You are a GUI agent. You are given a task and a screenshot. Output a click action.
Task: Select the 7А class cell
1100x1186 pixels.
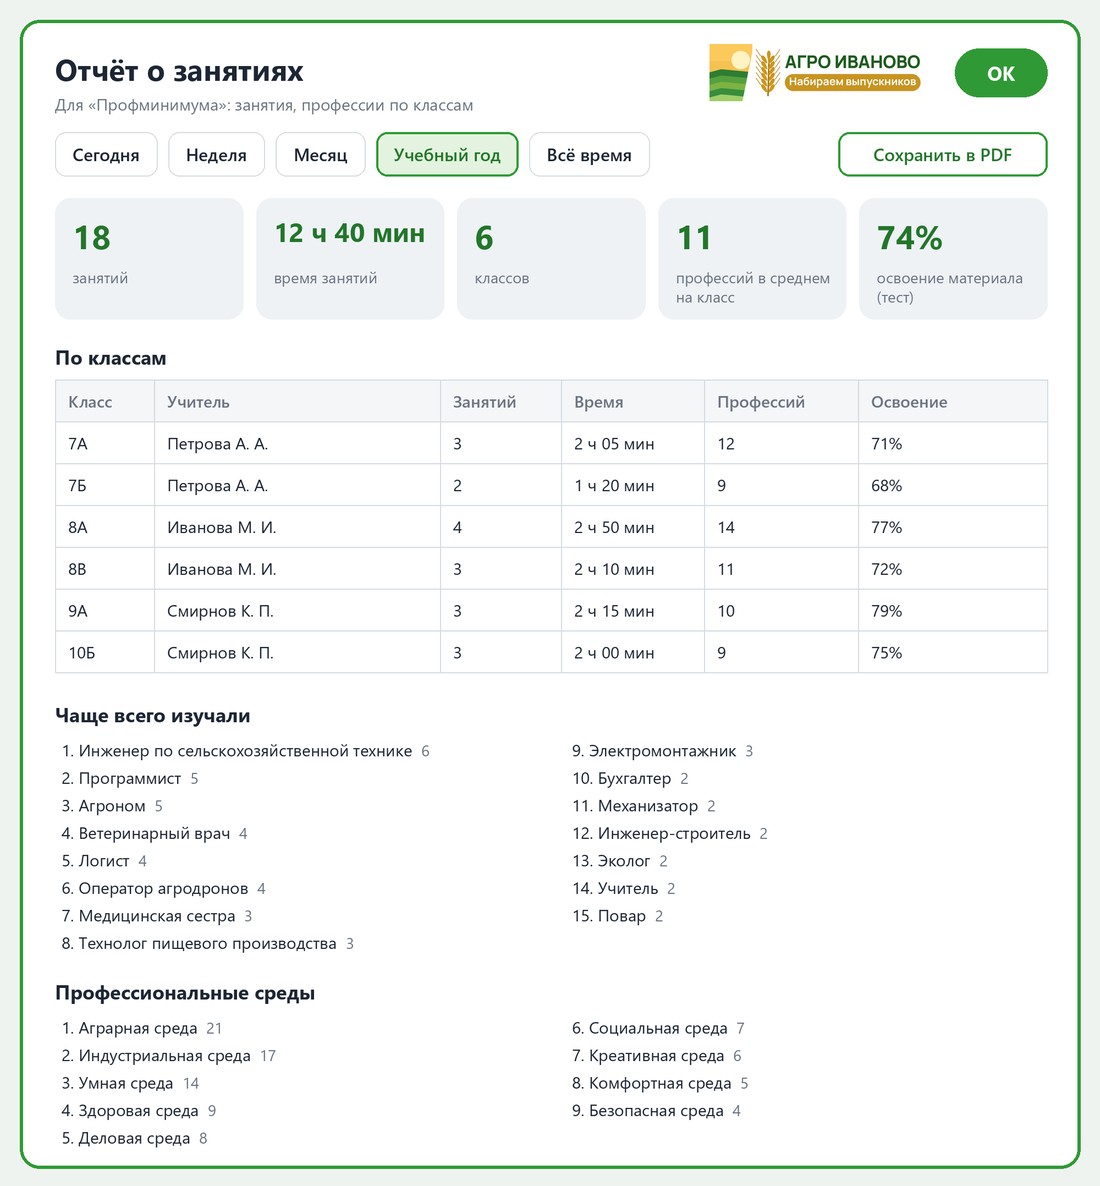click(x=105, y=443)
